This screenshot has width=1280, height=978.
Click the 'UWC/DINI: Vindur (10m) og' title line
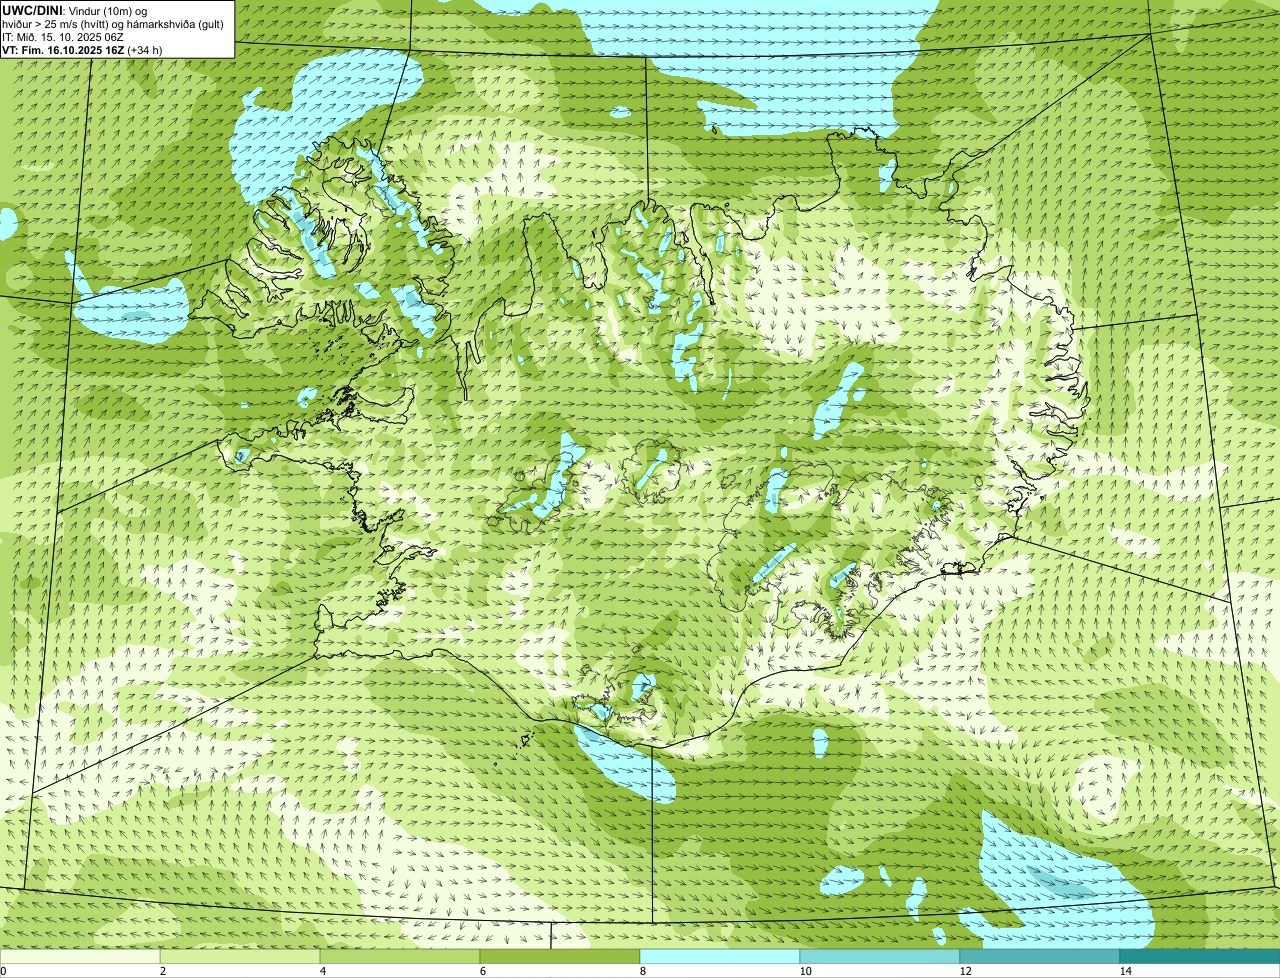(x=75, y=10)
